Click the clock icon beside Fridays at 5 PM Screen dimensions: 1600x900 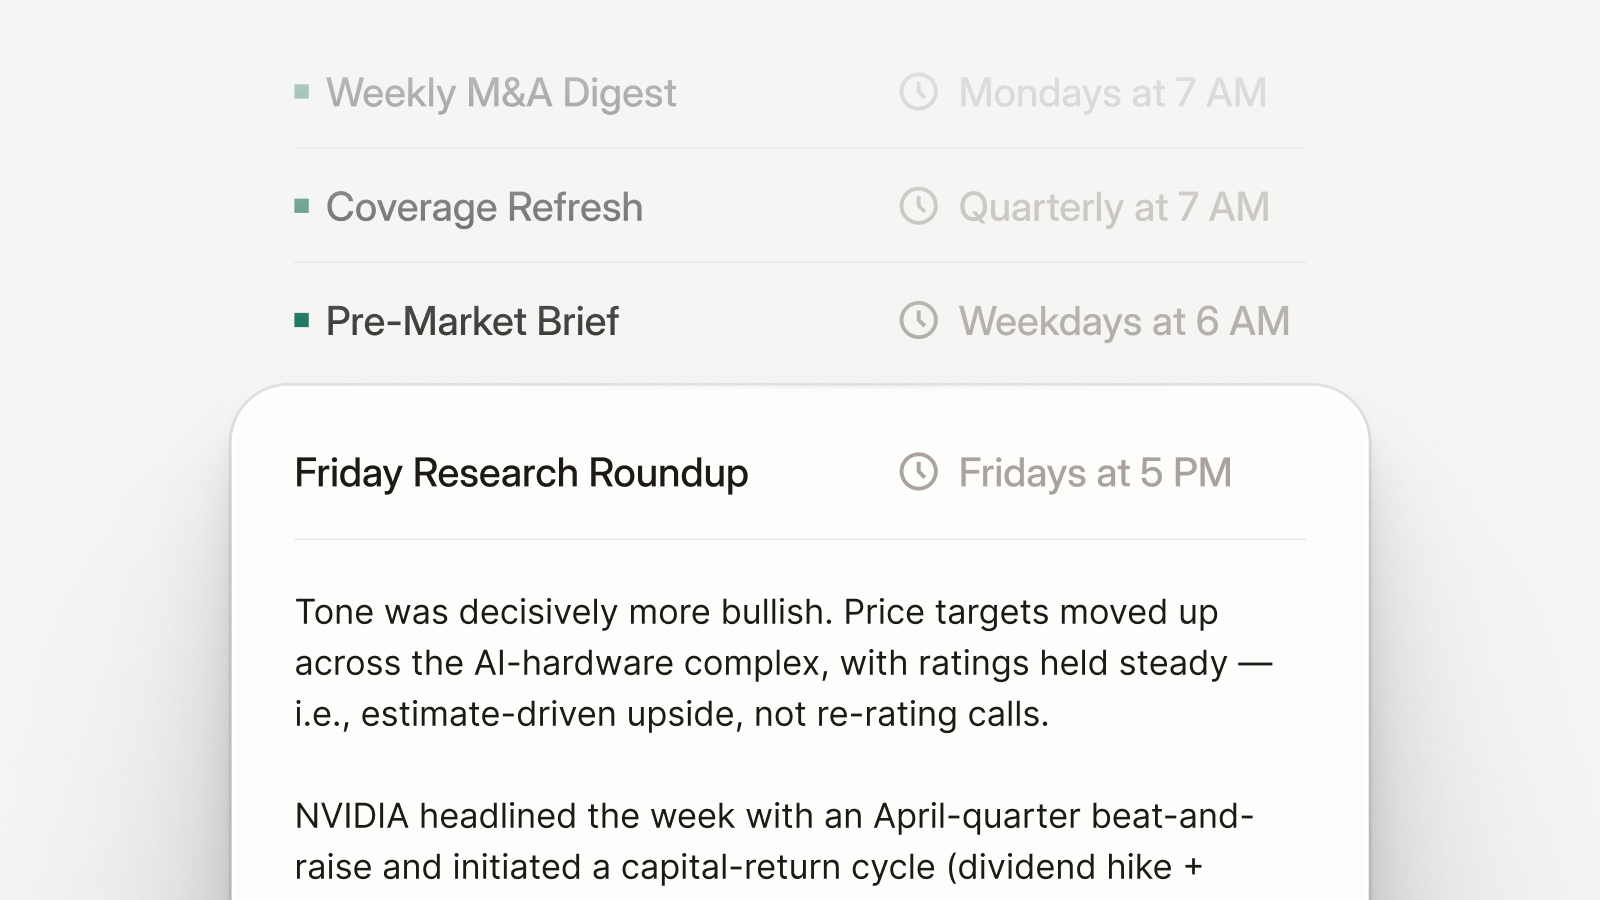pyautogui.click(x=918, y=472)
